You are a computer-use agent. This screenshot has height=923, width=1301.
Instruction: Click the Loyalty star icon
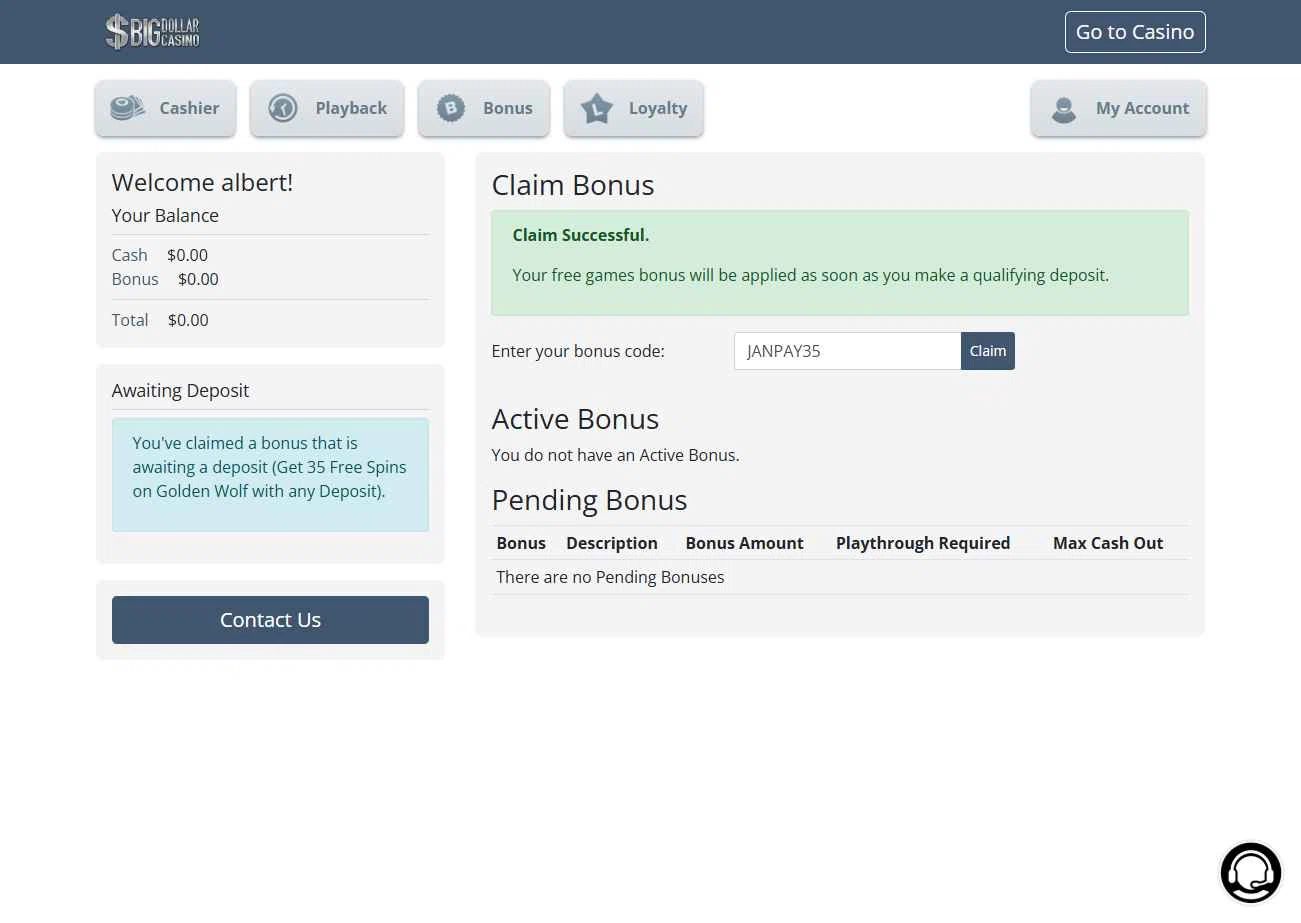tap(597, 108)
